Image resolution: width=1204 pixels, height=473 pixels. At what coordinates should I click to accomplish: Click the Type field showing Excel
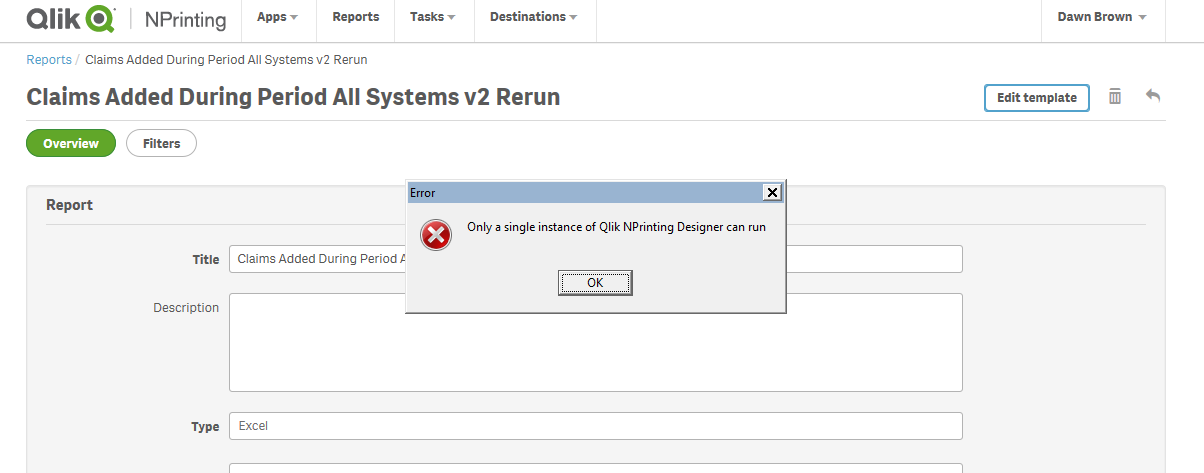click(x=595, y=426)
